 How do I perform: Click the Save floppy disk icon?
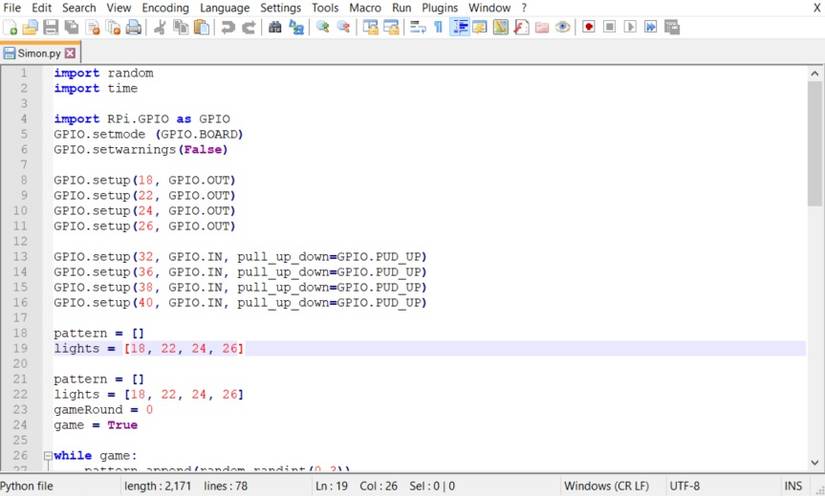[x=51, y=27]
